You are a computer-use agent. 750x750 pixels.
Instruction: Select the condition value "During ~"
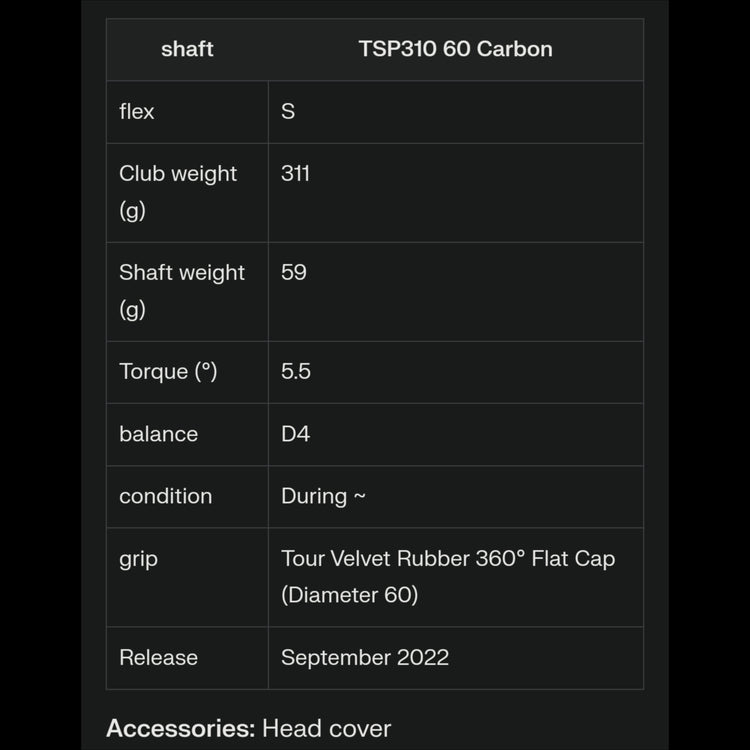point(323,496)
